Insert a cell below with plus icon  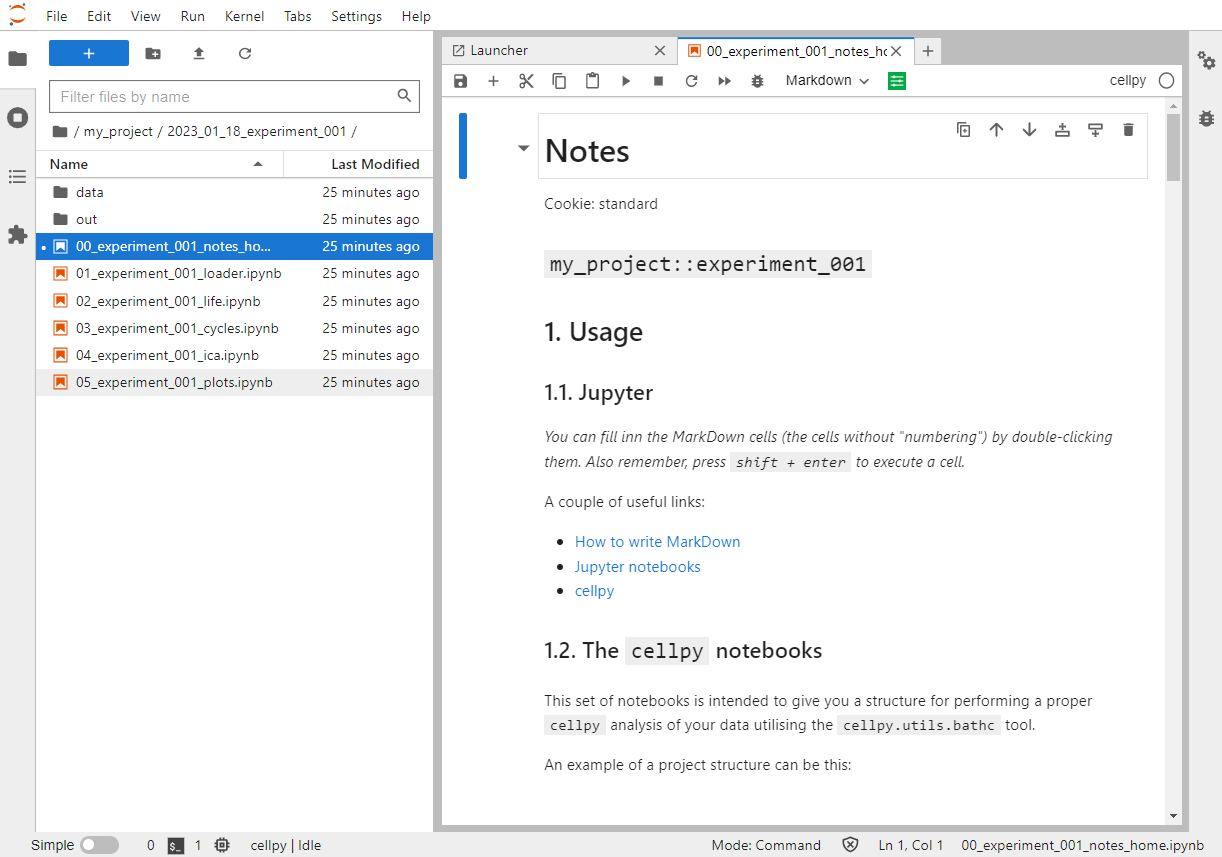coord(493,81)
